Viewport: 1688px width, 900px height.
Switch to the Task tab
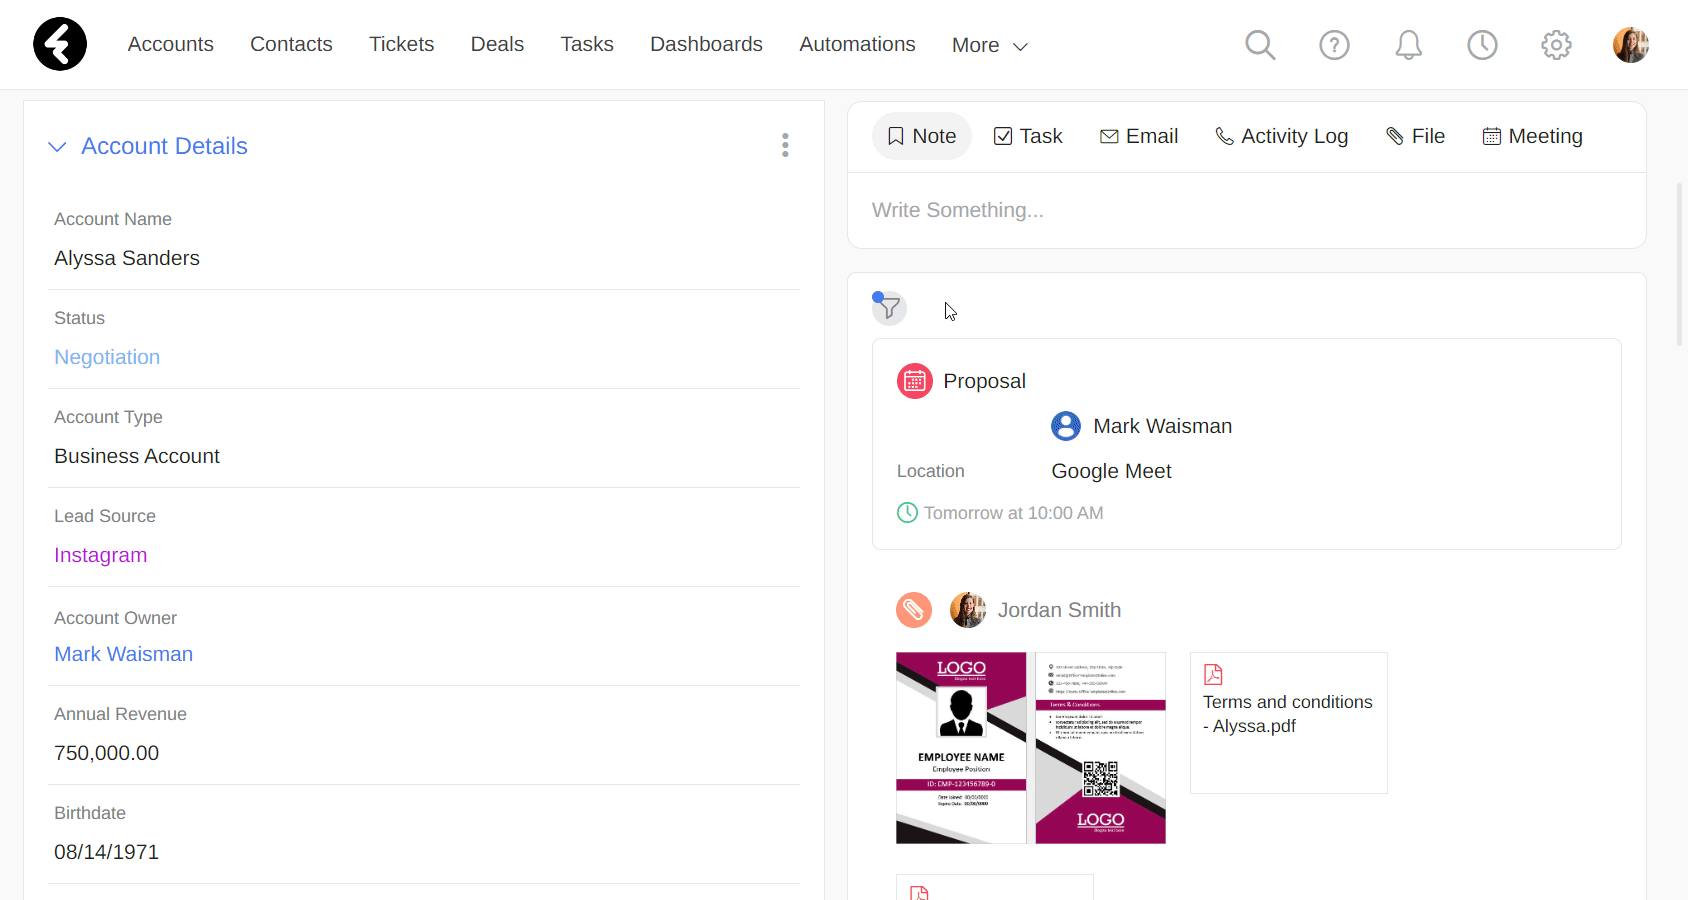tap(1028, 136)
